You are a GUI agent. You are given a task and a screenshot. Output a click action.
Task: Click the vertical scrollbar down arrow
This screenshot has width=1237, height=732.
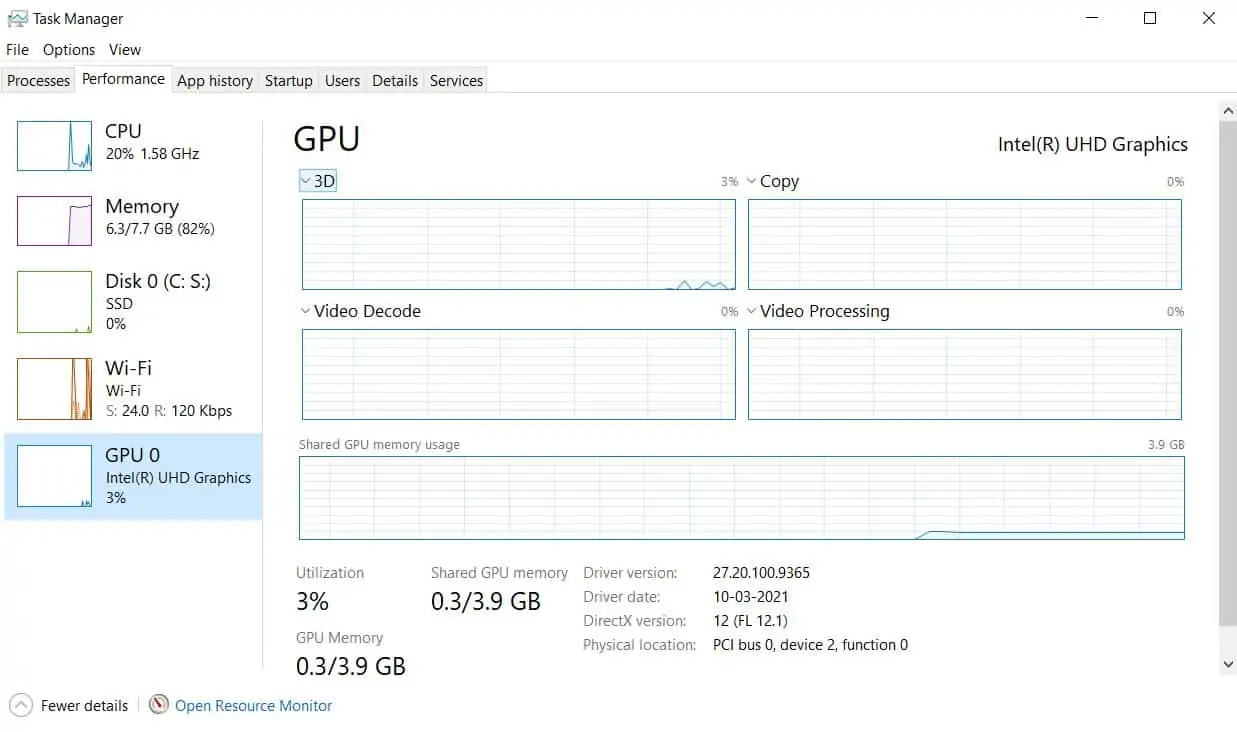click(1228, 664)
